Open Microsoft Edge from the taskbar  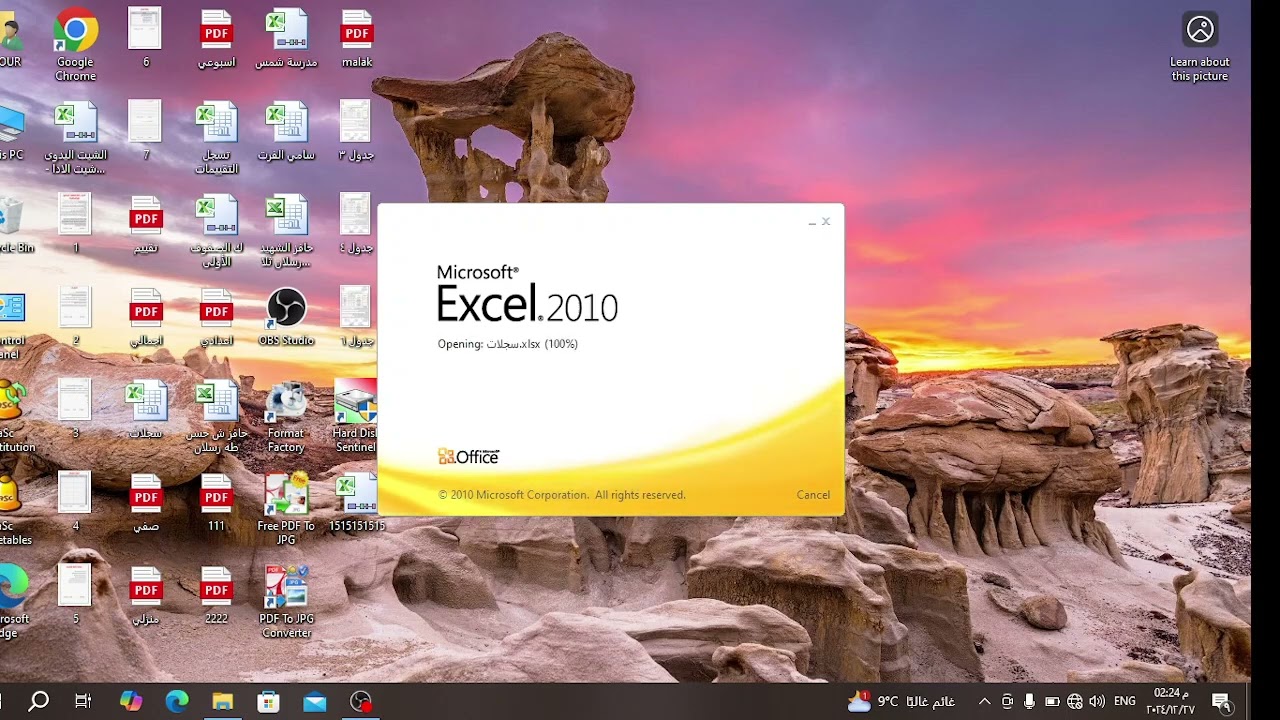(177, 701)
